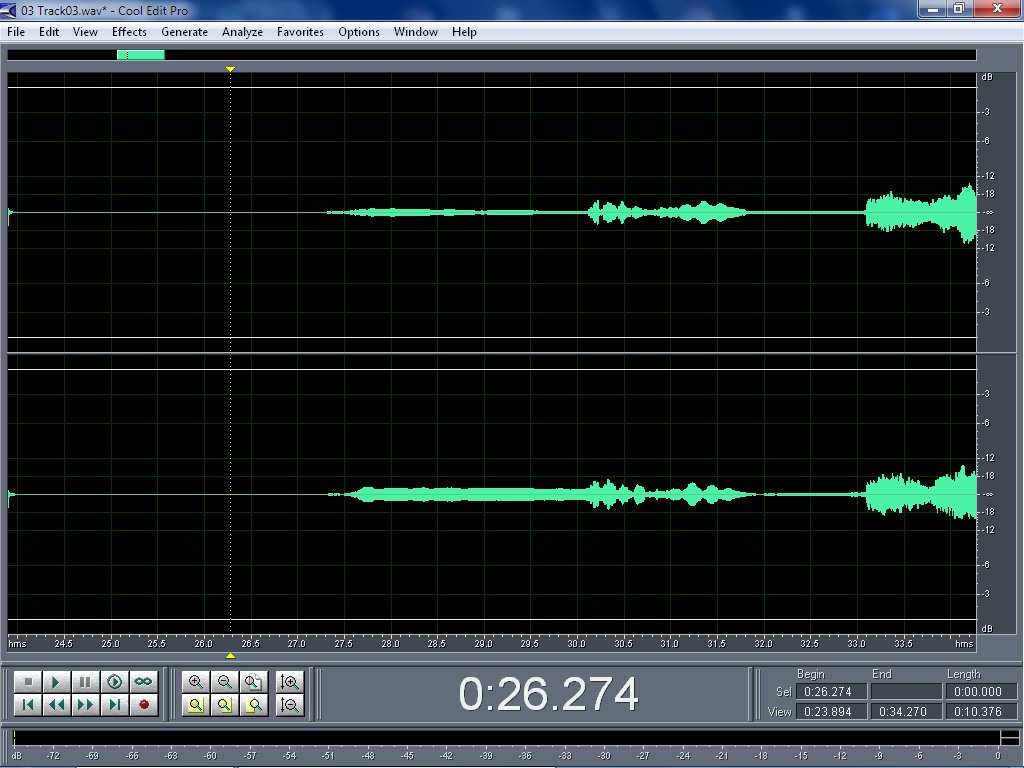Click the 28.0 mark on time ruler
The width and height of the screenshot is (1024, 768).
tap(391, 644)
